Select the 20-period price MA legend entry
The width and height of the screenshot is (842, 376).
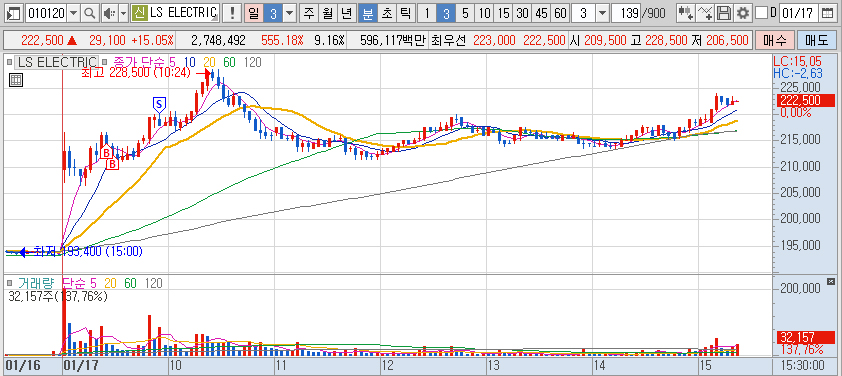209,62
